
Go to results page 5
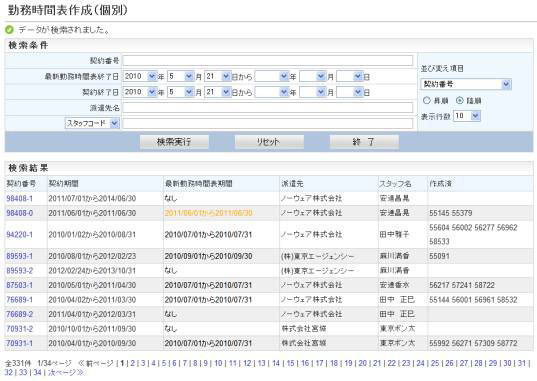point(164,363)
